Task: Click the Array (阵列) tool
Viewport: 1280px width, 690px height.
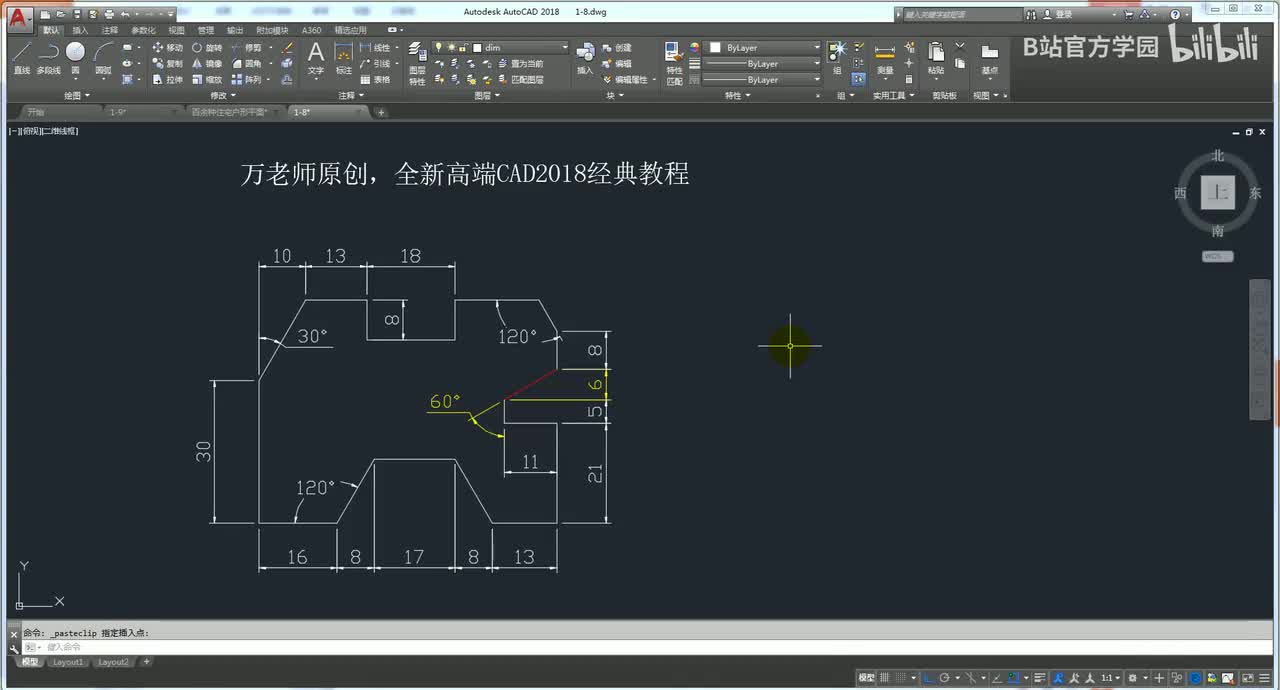Action: point(246,79)
